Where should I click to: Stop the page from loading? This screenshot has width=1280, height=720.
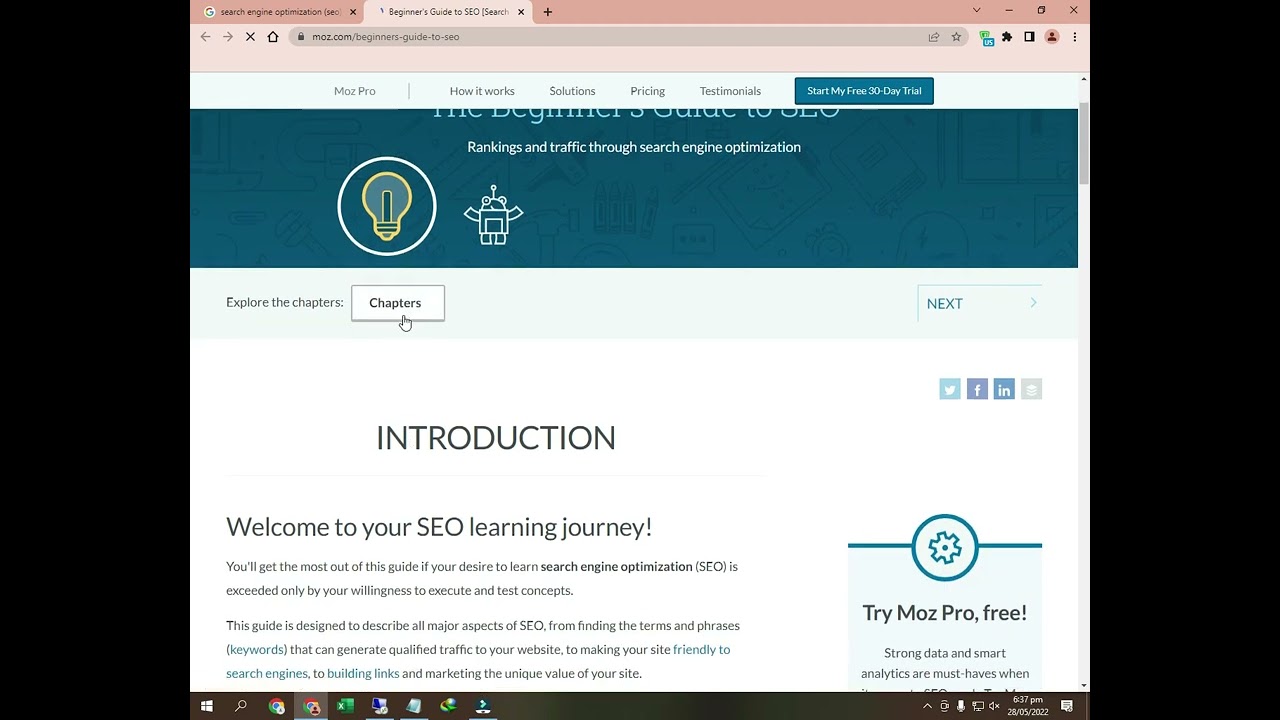250,37
